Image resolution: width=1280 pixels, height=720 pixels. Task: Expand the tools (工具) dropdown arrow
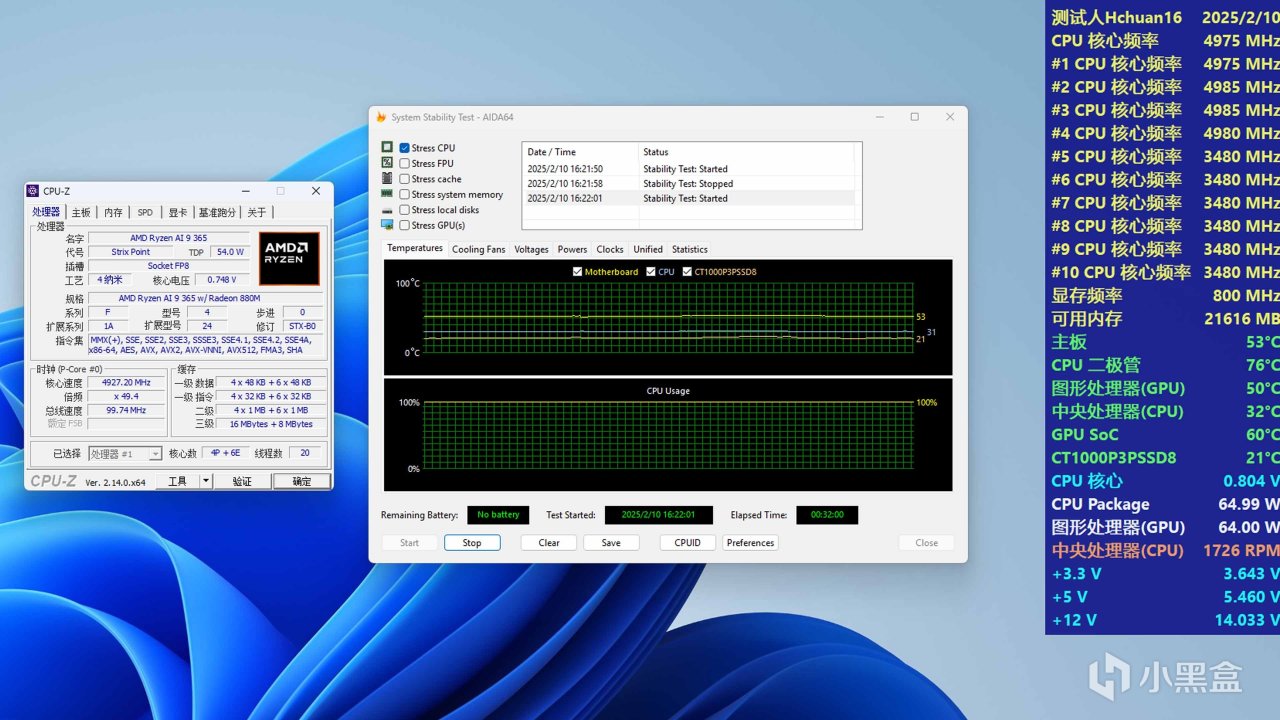pos(206,481)
